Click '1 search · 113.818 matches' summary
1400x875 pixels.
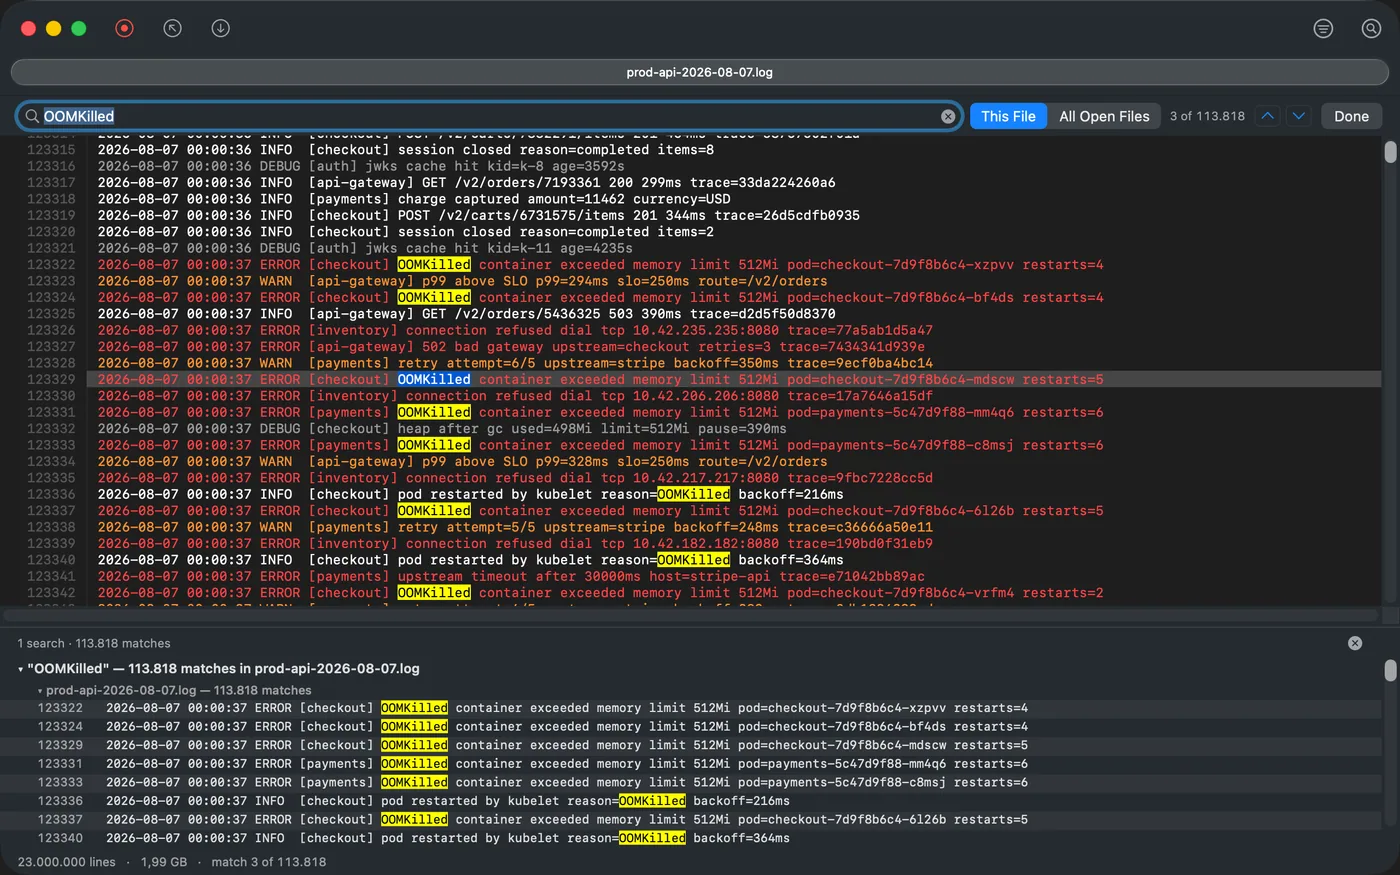tap(94, 643)
